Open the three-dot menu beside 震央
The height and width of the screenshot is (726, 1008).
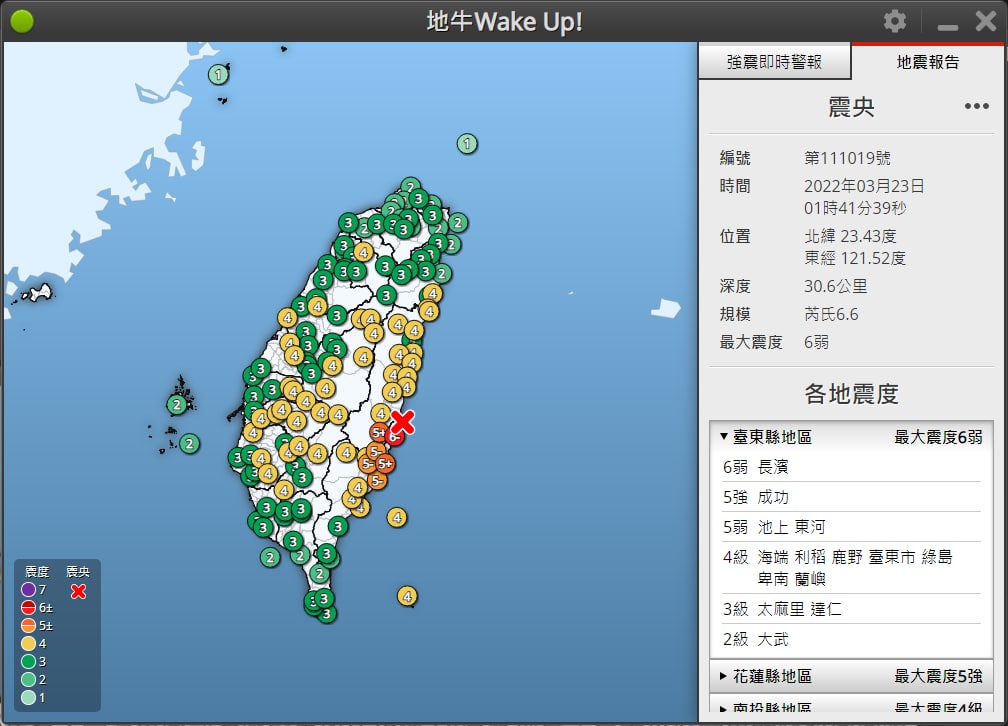point(976,107)
